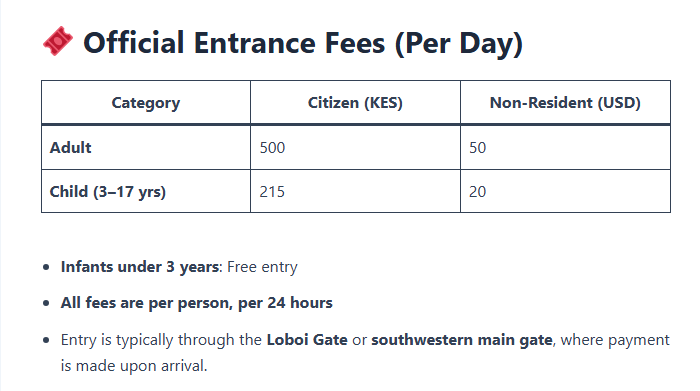Click All fees are per person text
This screenshot has height=391, width=700.
(146, 303)
